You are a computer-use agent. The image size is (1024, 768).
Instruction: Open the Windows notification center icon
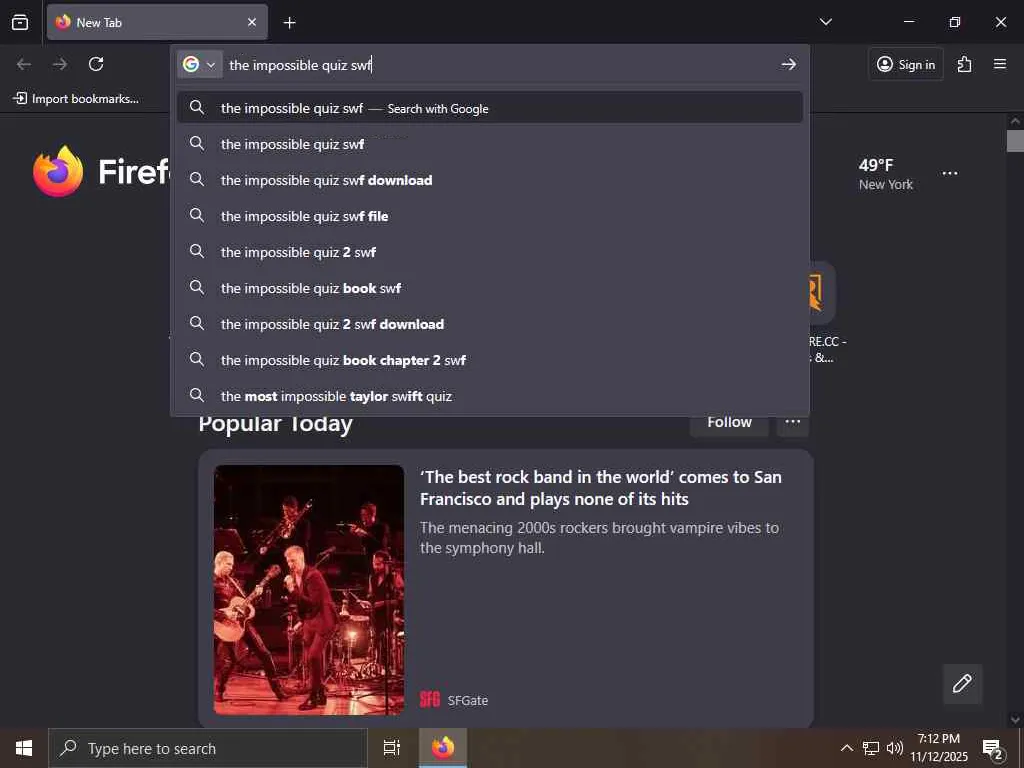pos(993,748)
